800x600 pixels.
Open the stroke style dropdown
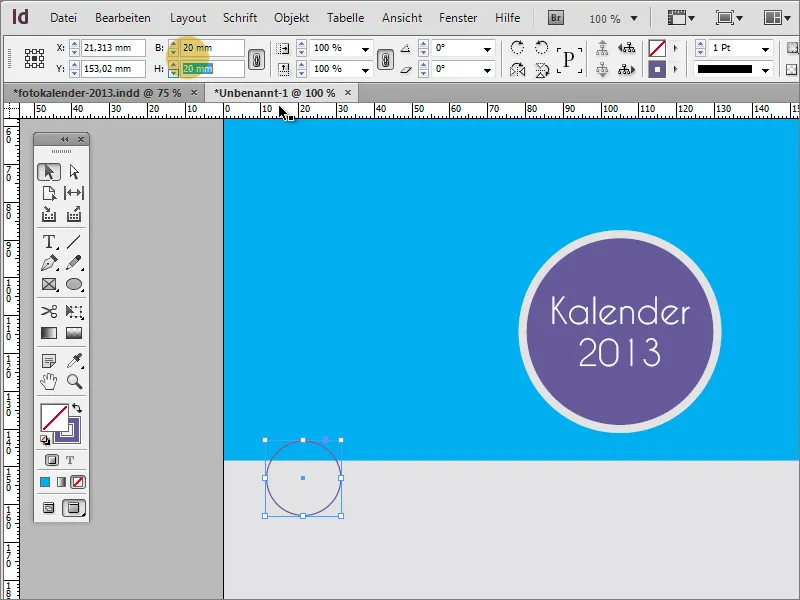coord(765,69)
